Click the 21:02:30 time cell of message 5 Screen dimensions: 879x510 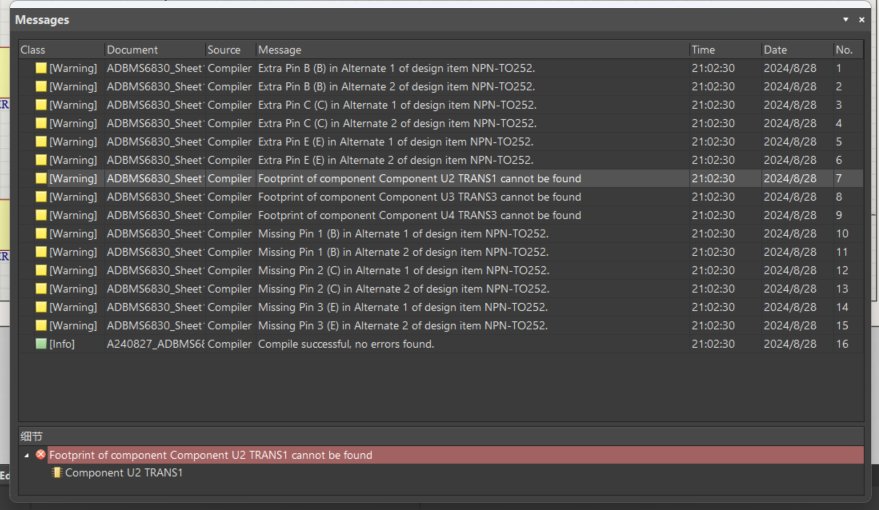point(713,142)
